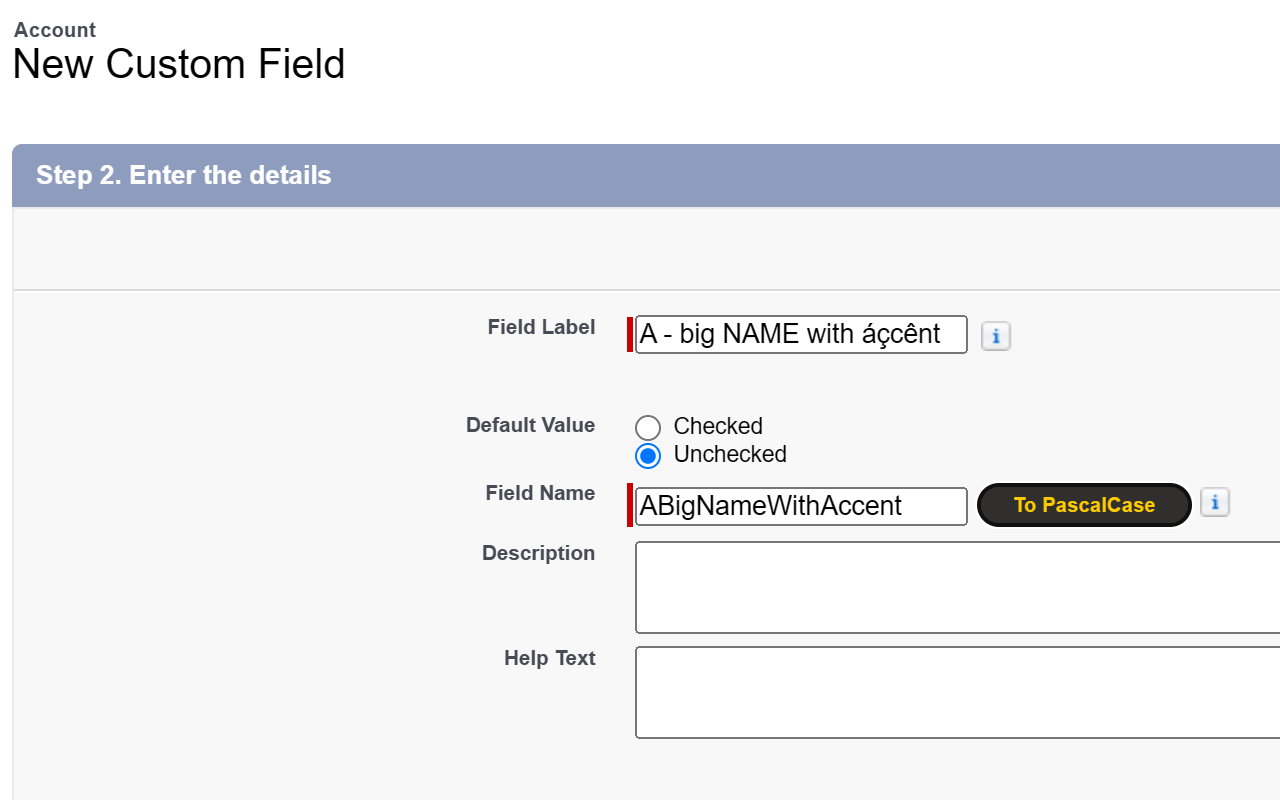This screenshot has width=1280, height=800.
Task: Open Field Label tooltip via the blue i icon
Action: pos(995,336)
